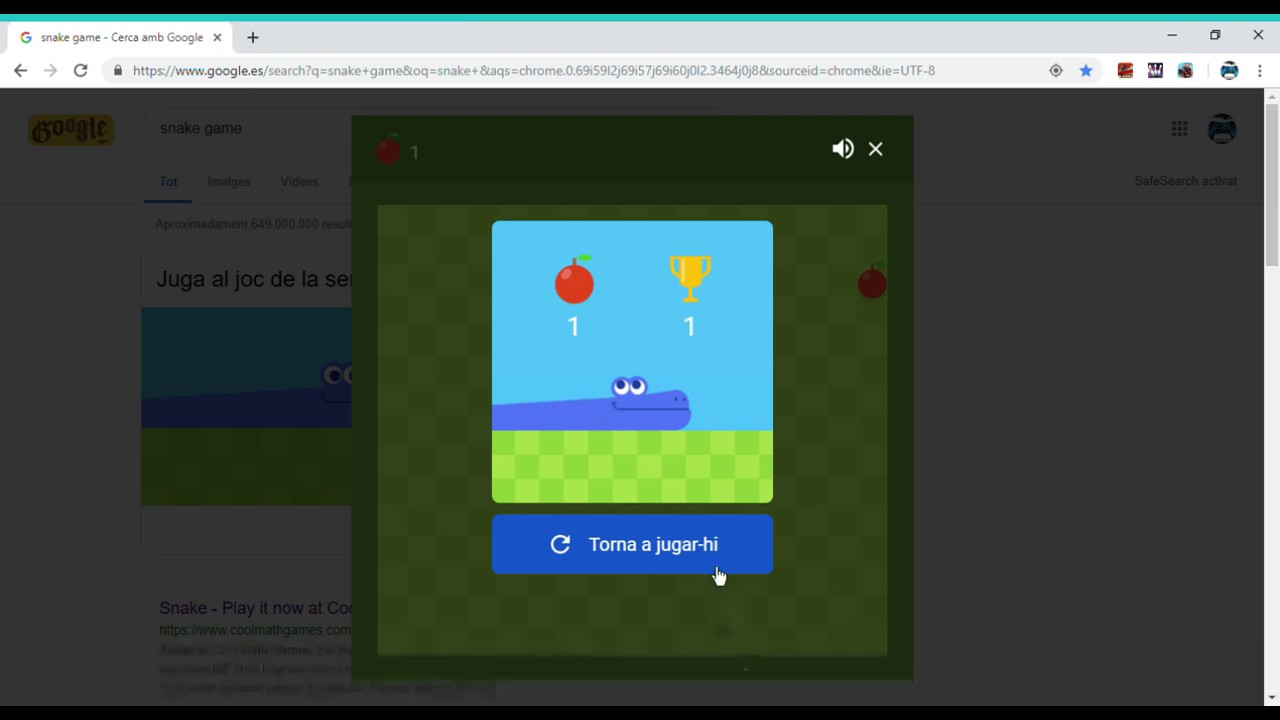The image size is (1280, 720).
Task: Click the golden trophy icon
Action: (690, 278)
